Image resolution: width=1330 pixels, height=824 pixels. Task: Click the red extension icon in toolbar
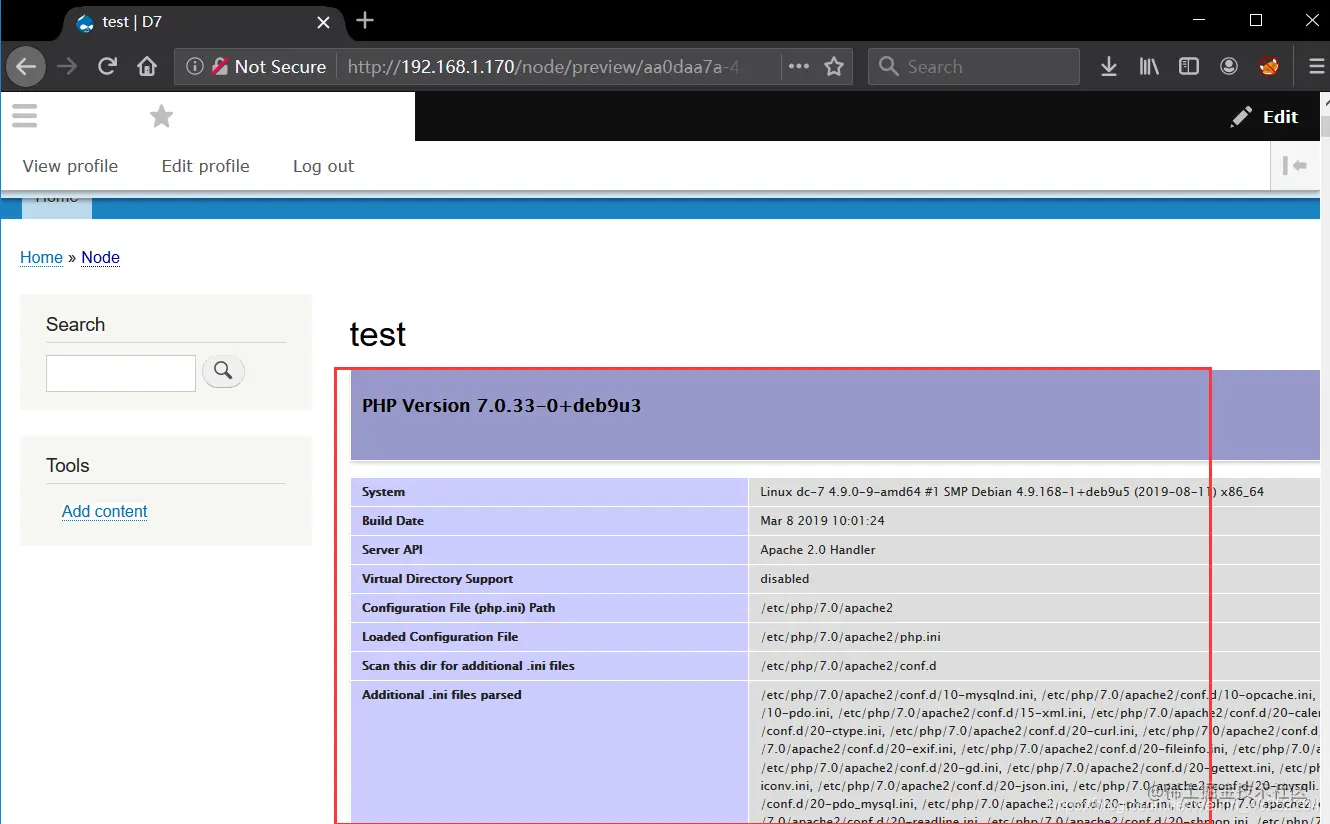click(1269, 67)
